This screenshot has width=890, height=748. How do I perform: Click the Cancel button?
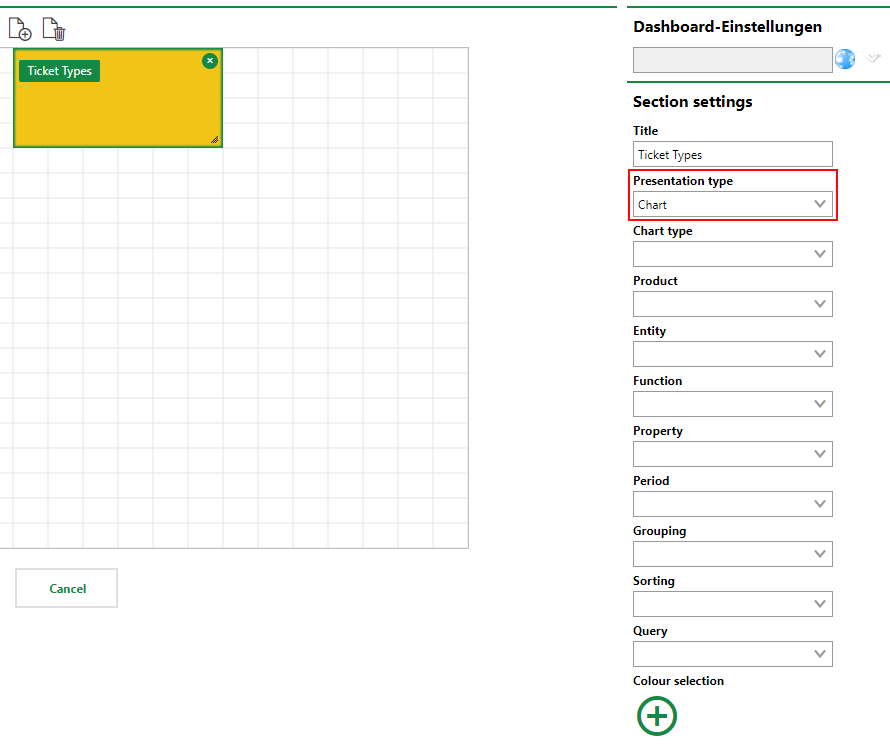(x=67, y=589)
